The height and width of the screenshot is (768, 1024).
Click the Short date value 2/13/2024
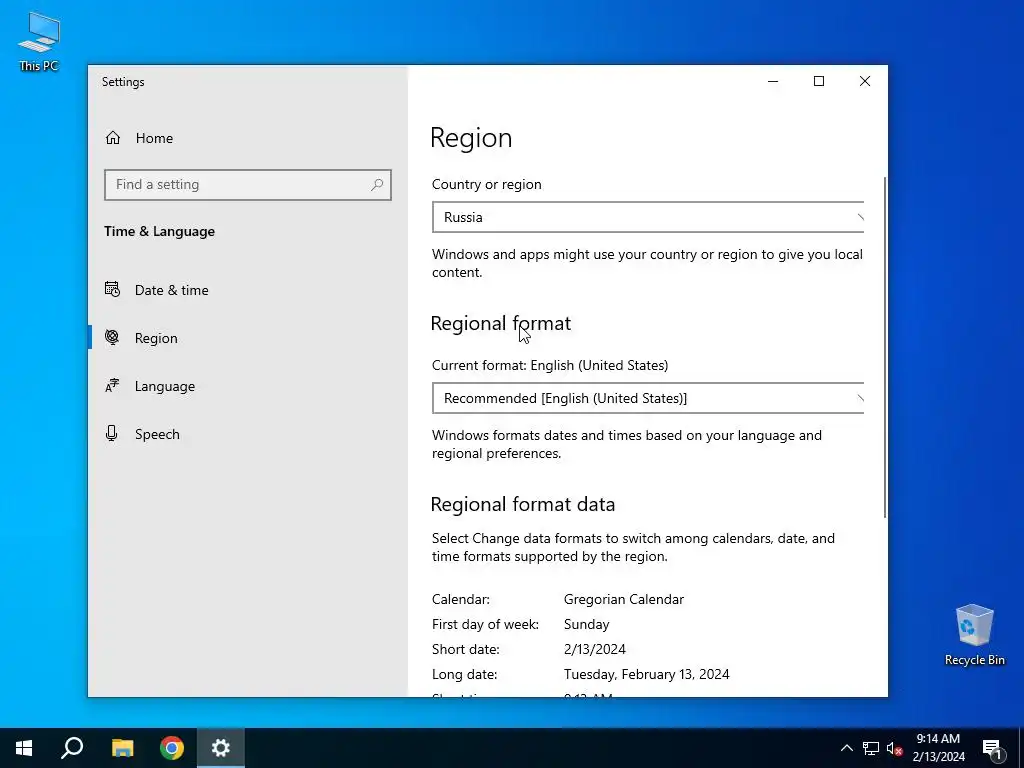595,649
